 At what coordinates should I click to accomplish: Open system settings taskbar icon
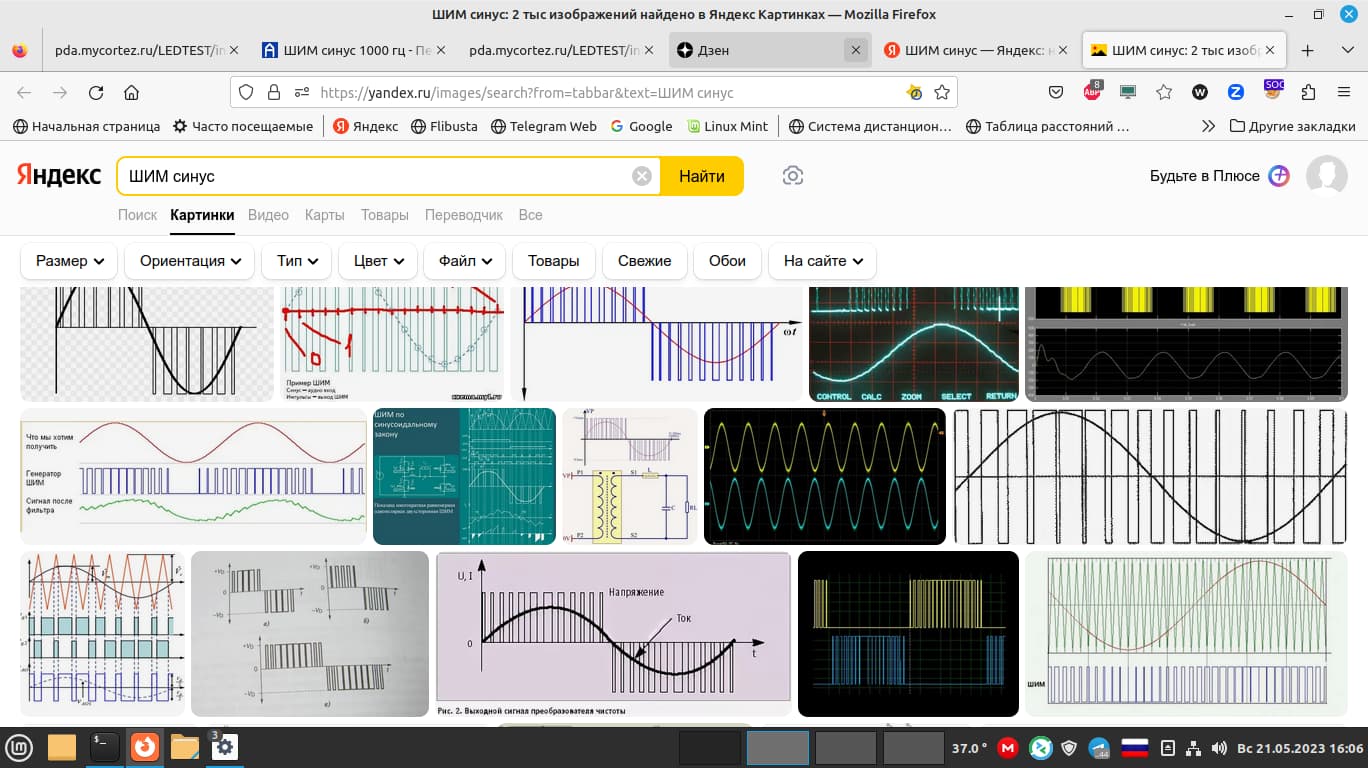[225, 747]
